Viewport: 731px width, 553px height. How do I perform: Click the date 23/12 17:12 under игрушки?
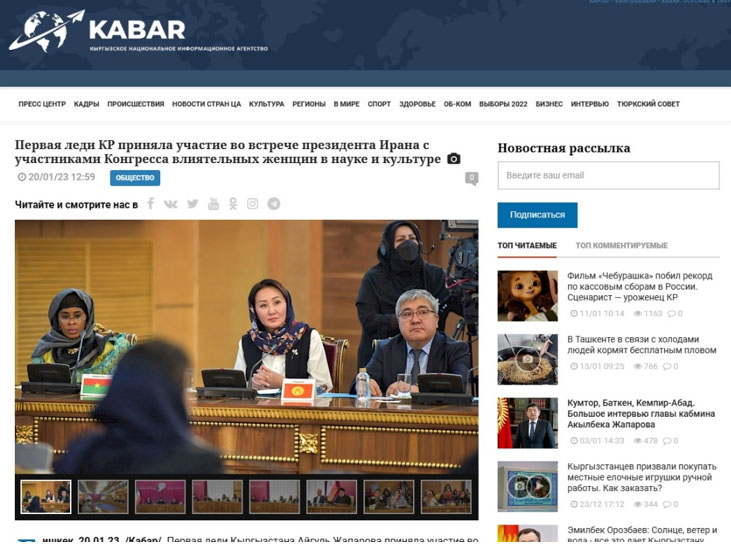[597, 504]
